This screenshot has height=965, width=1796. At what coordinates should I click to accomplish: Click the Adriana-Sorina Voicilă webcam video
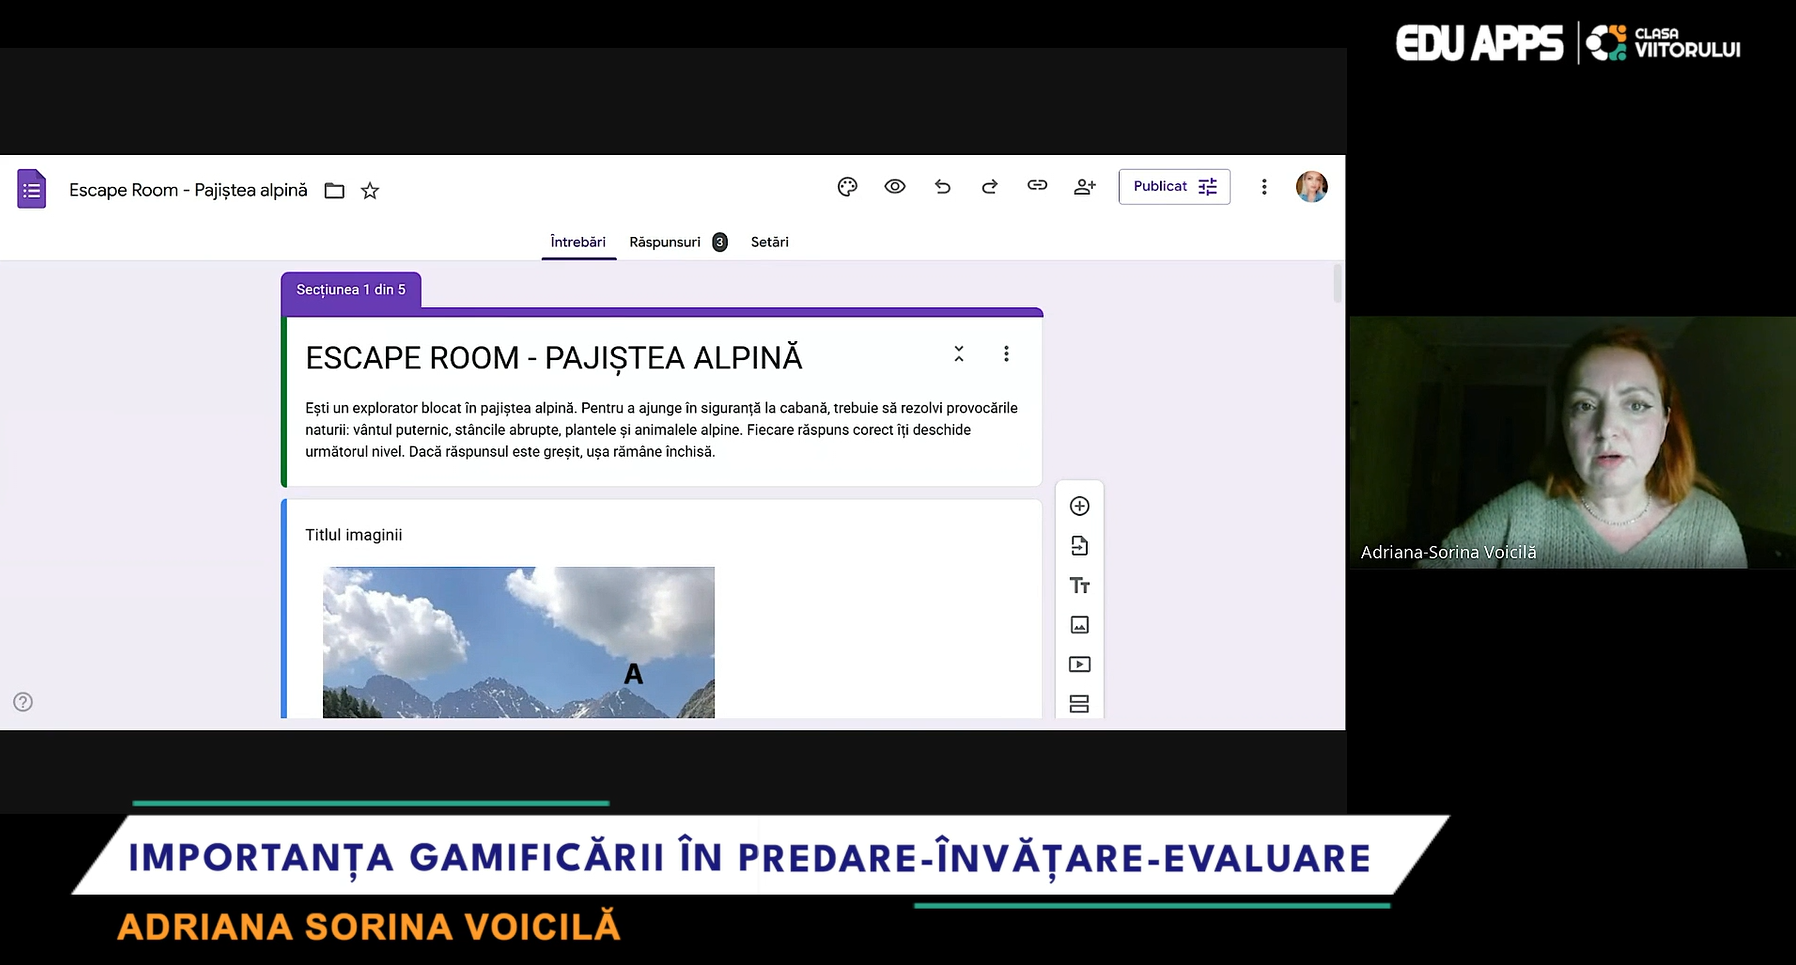click(1572, 443)
